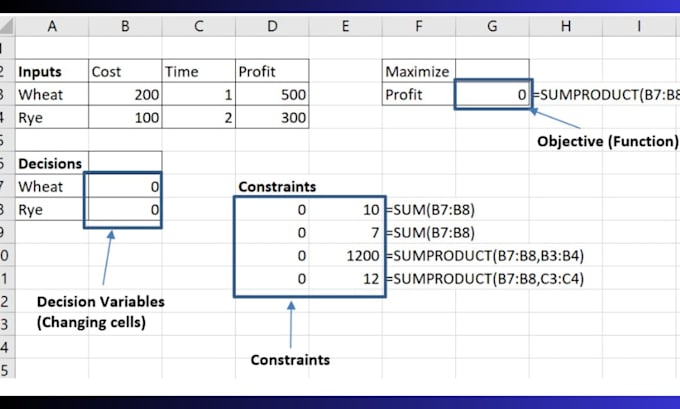
Task: Click constraint limit value 12
Action: click(x=345, y=278)
